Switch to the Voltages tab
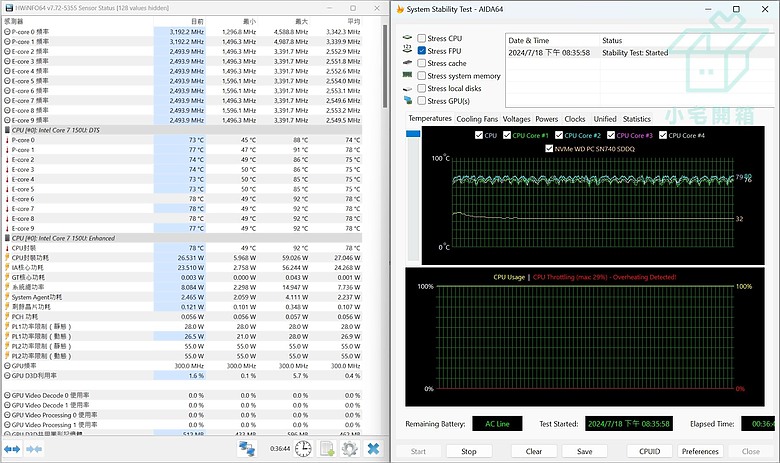The image size is (780, 463). coord(516,119)
